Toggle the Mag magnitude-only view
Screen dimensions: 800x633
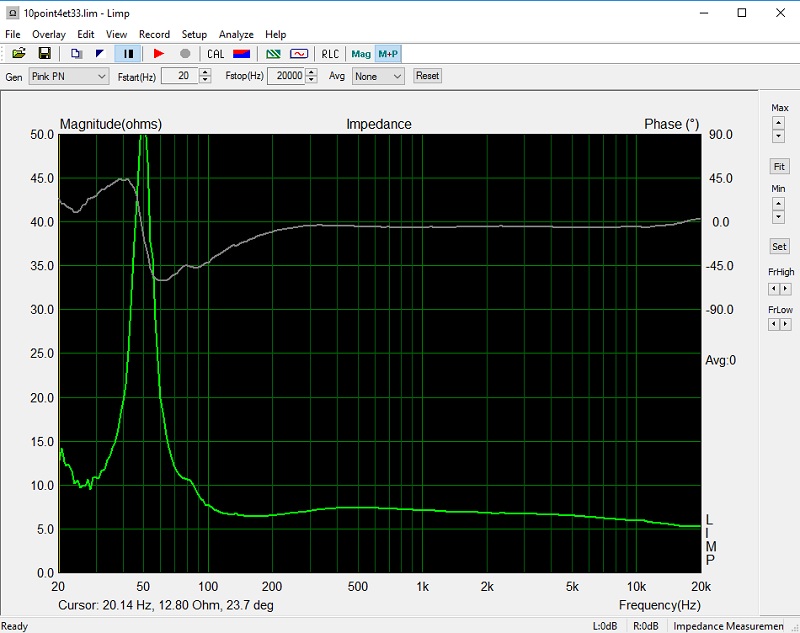(x=361, y=54)
